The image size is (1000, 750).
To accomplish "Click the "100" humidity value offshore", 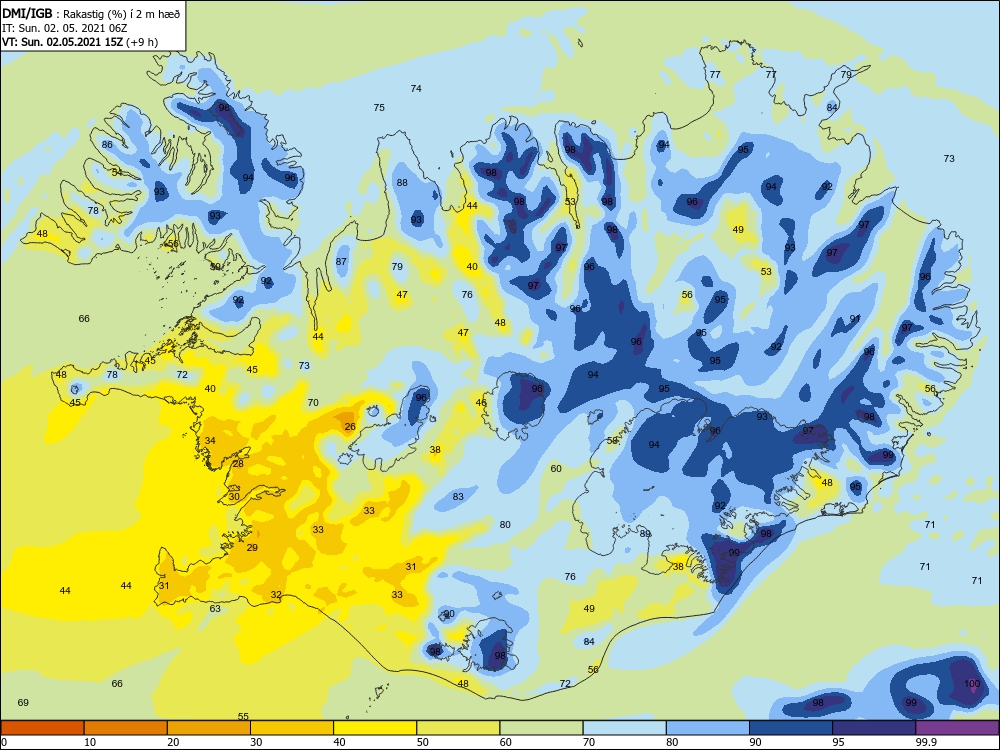I will pyautogui.click(x=972, y=684).
